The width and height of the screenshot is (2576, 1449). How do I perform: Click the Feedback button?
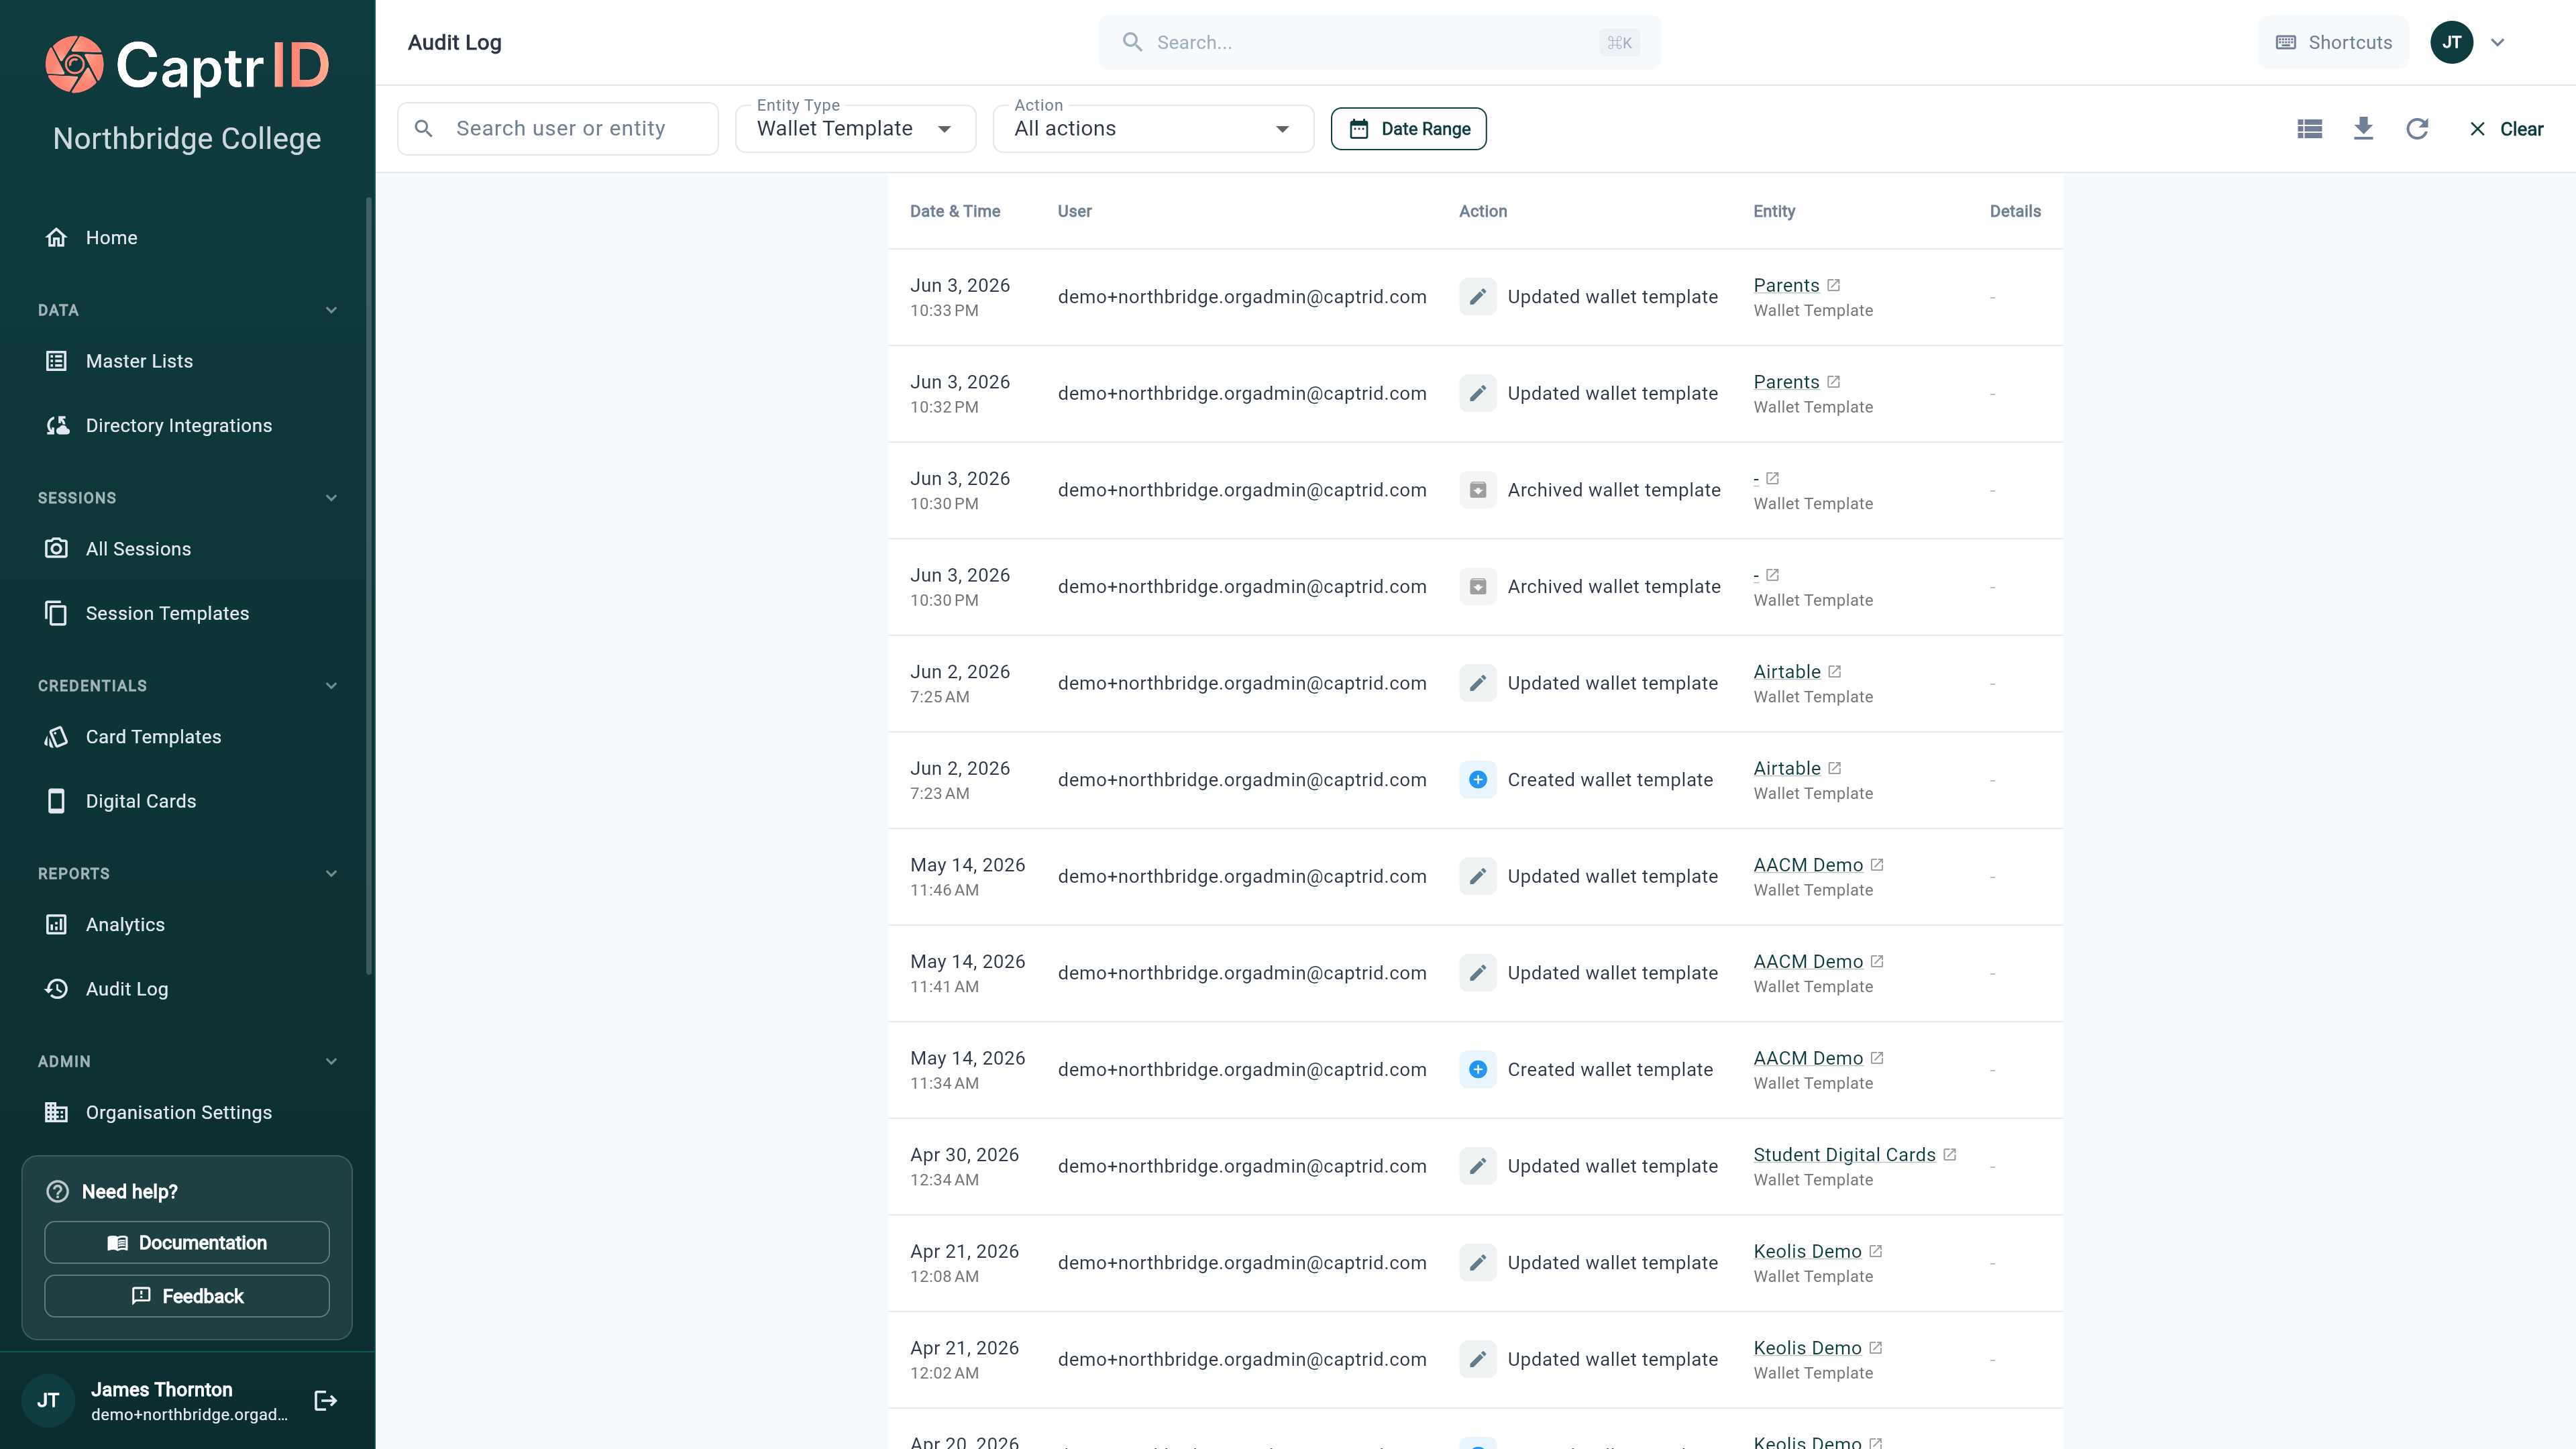(187, 1296)
